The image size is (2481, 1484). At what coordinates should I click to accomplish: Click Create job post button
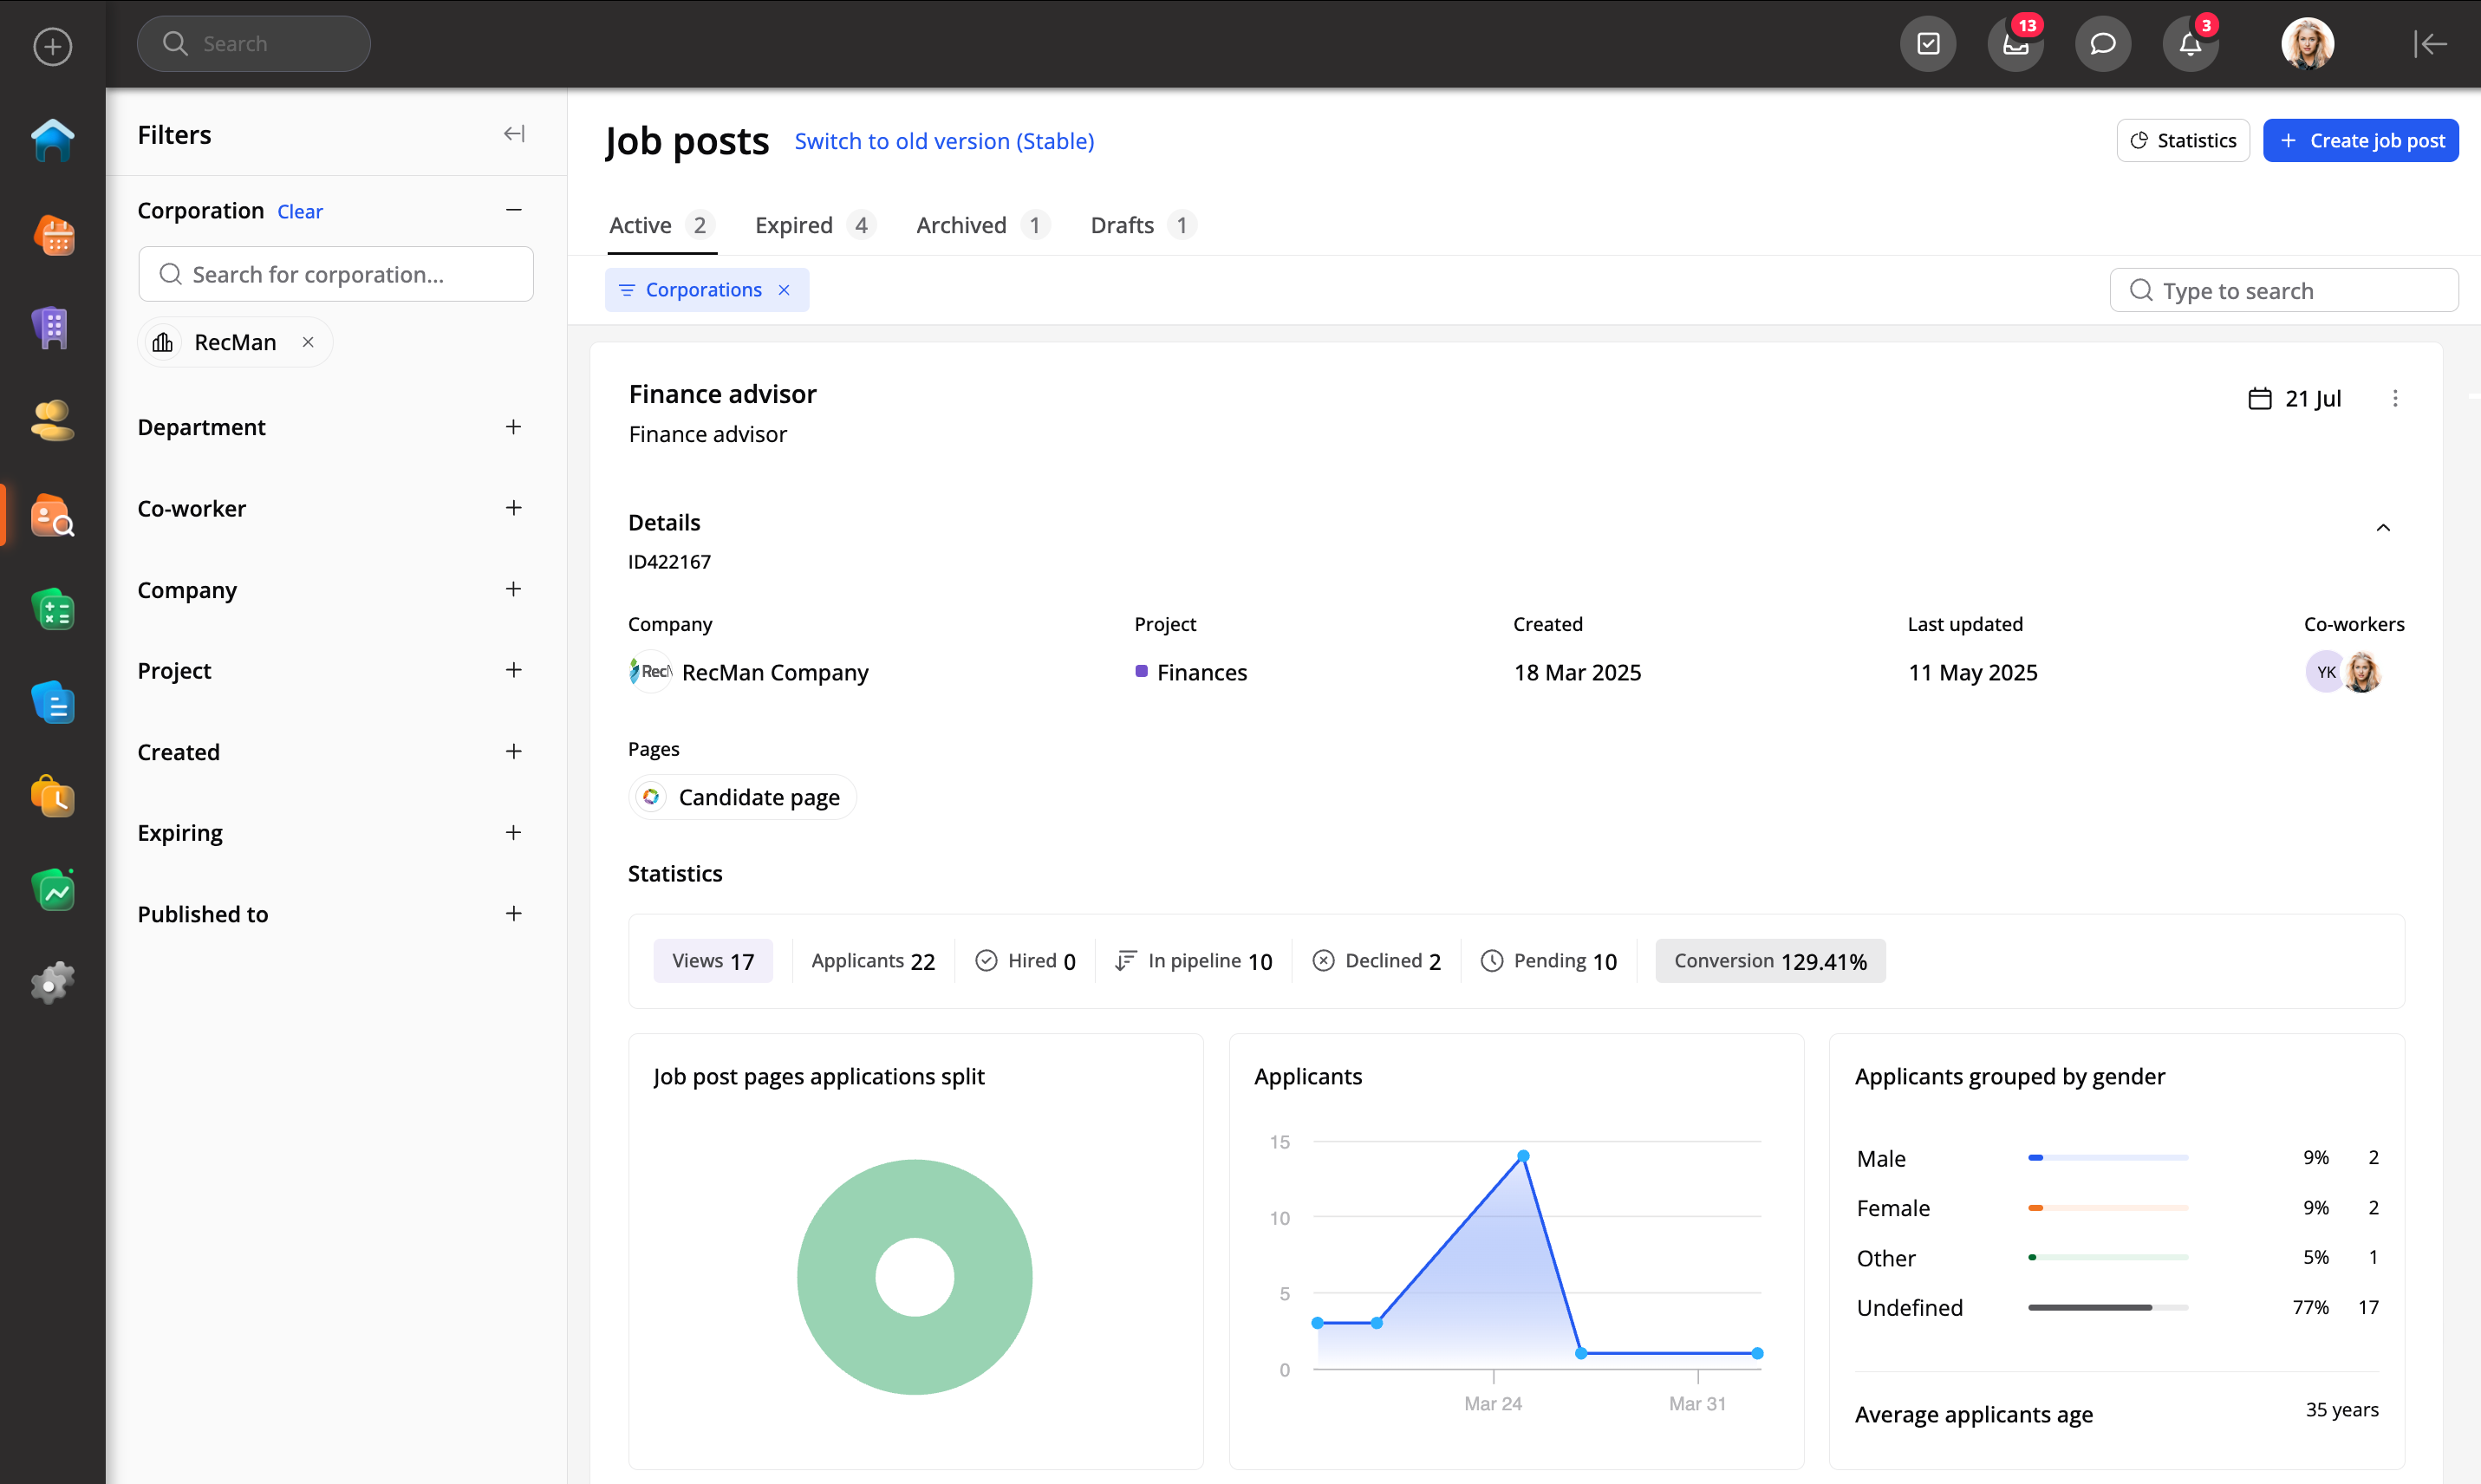click(x=2360, y=141)
